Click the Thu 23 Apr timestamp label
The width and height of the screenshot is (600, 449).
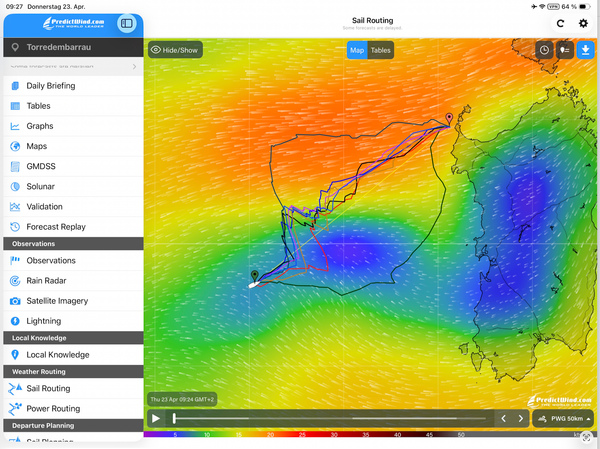[182, 399]
